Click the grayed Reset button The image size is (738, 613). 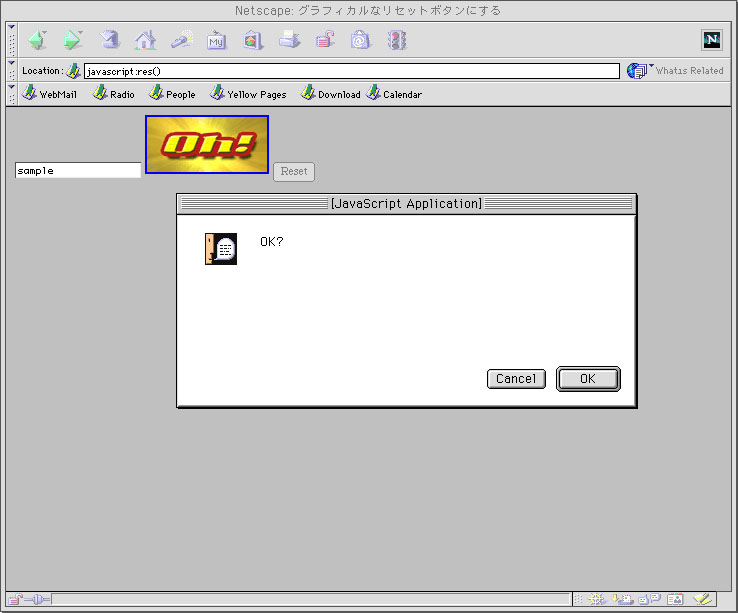coord(294,171)
